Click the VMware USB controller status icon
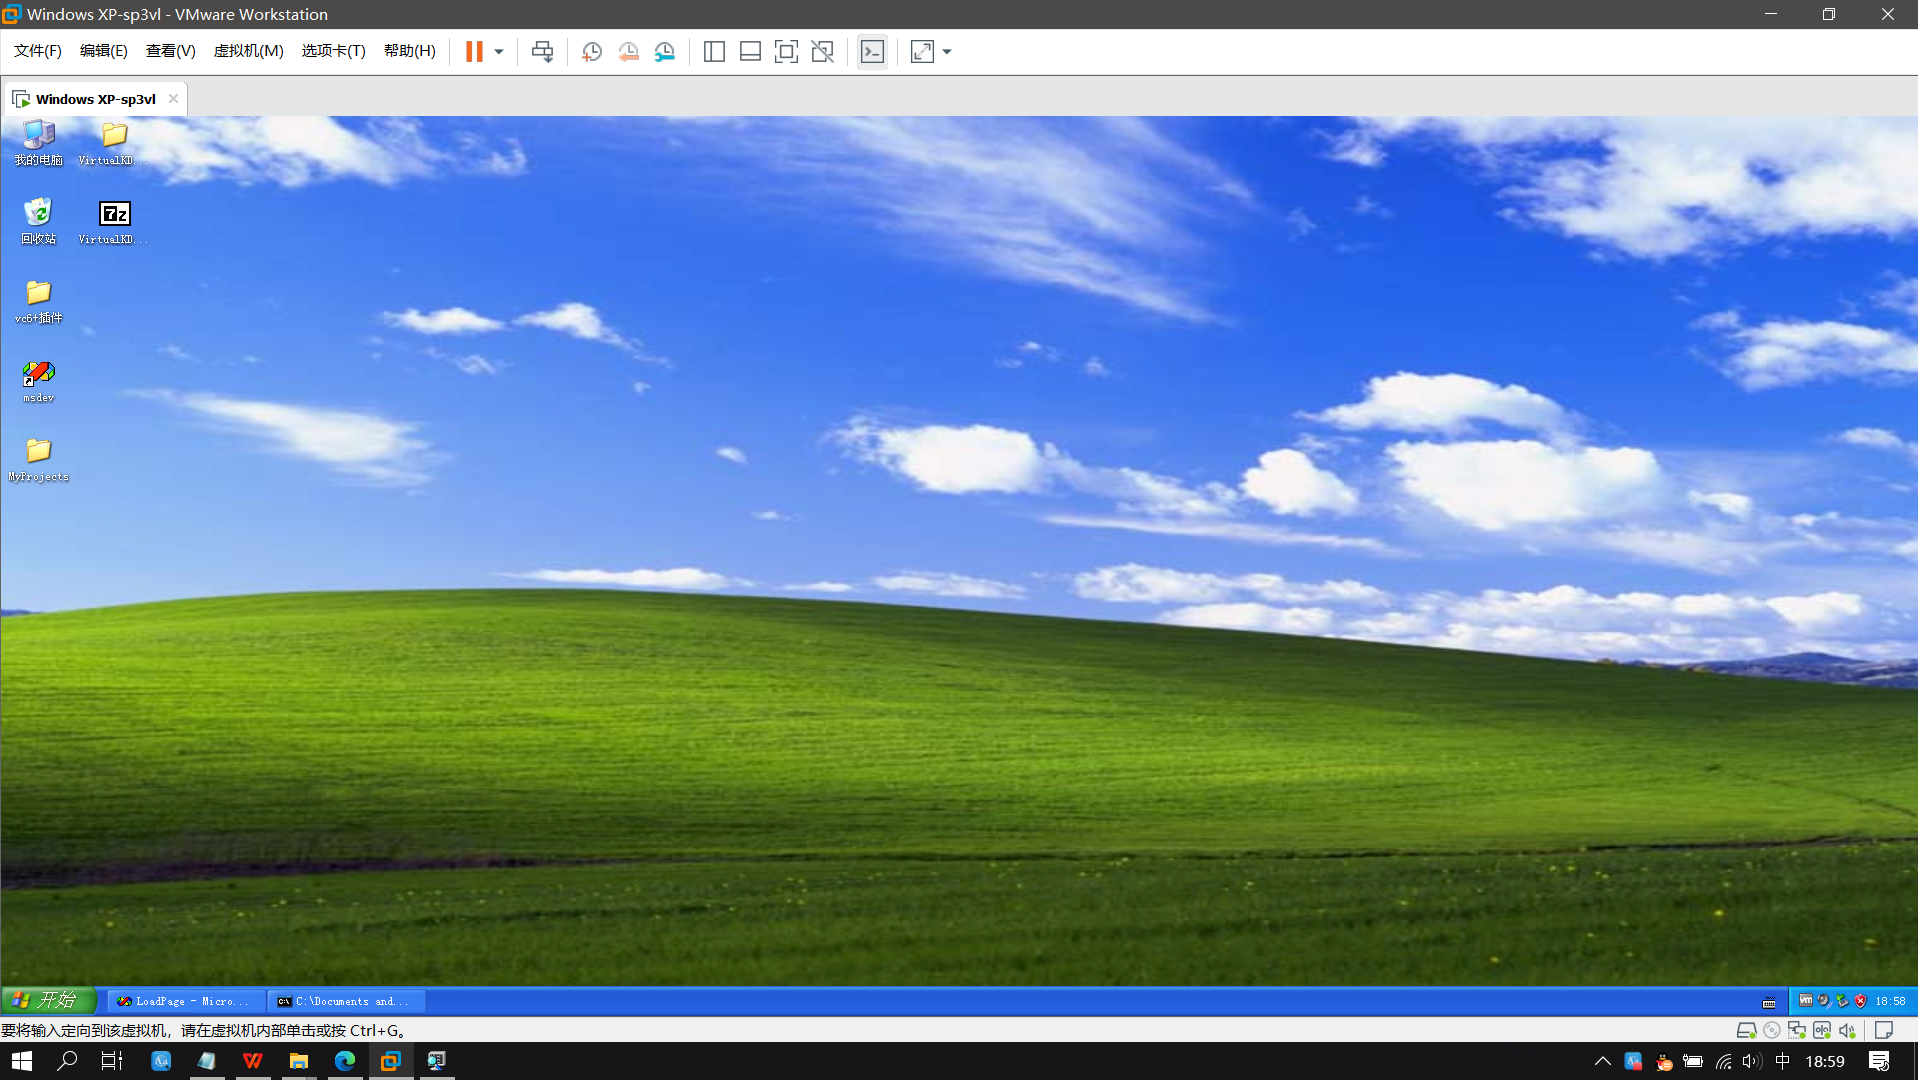The image size is (1918, 1080). pos(1822,1030)
